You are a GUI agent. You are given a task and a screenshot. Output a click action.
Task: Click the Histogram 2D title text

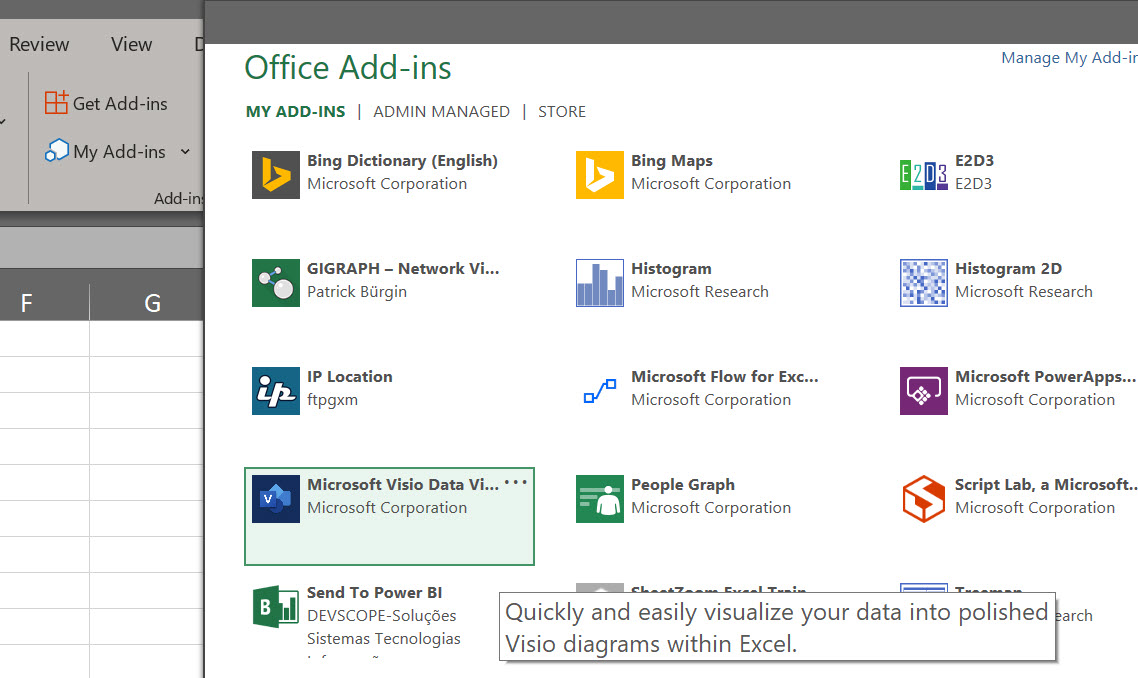tap(1008, 269)
